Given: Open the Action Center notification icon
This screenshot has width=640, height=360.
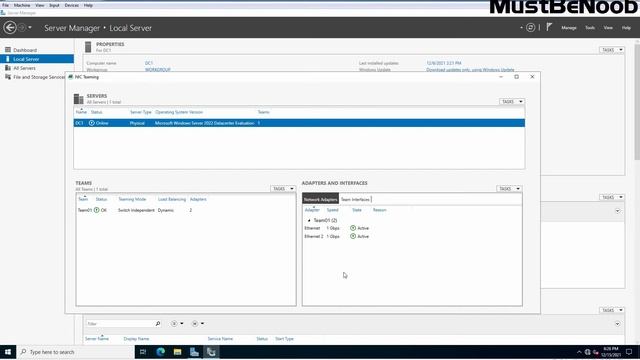Looking at the screenshot, I should (x=629, y=352).
